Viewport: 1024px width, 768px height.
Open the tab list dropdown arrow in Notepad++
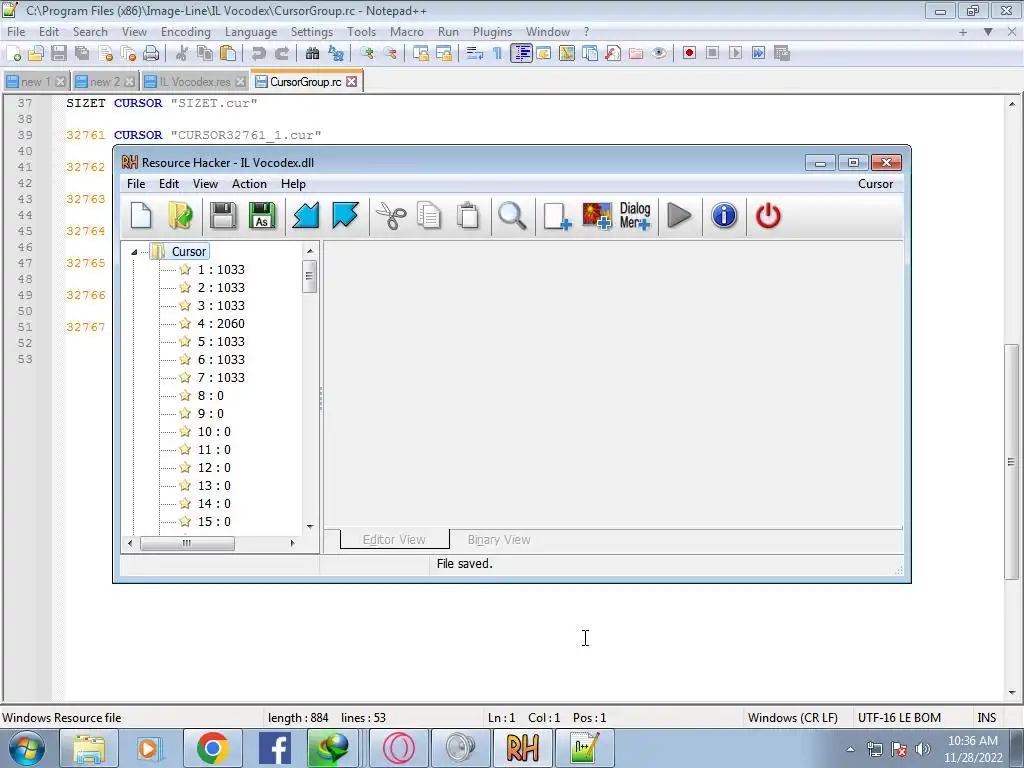988,31
